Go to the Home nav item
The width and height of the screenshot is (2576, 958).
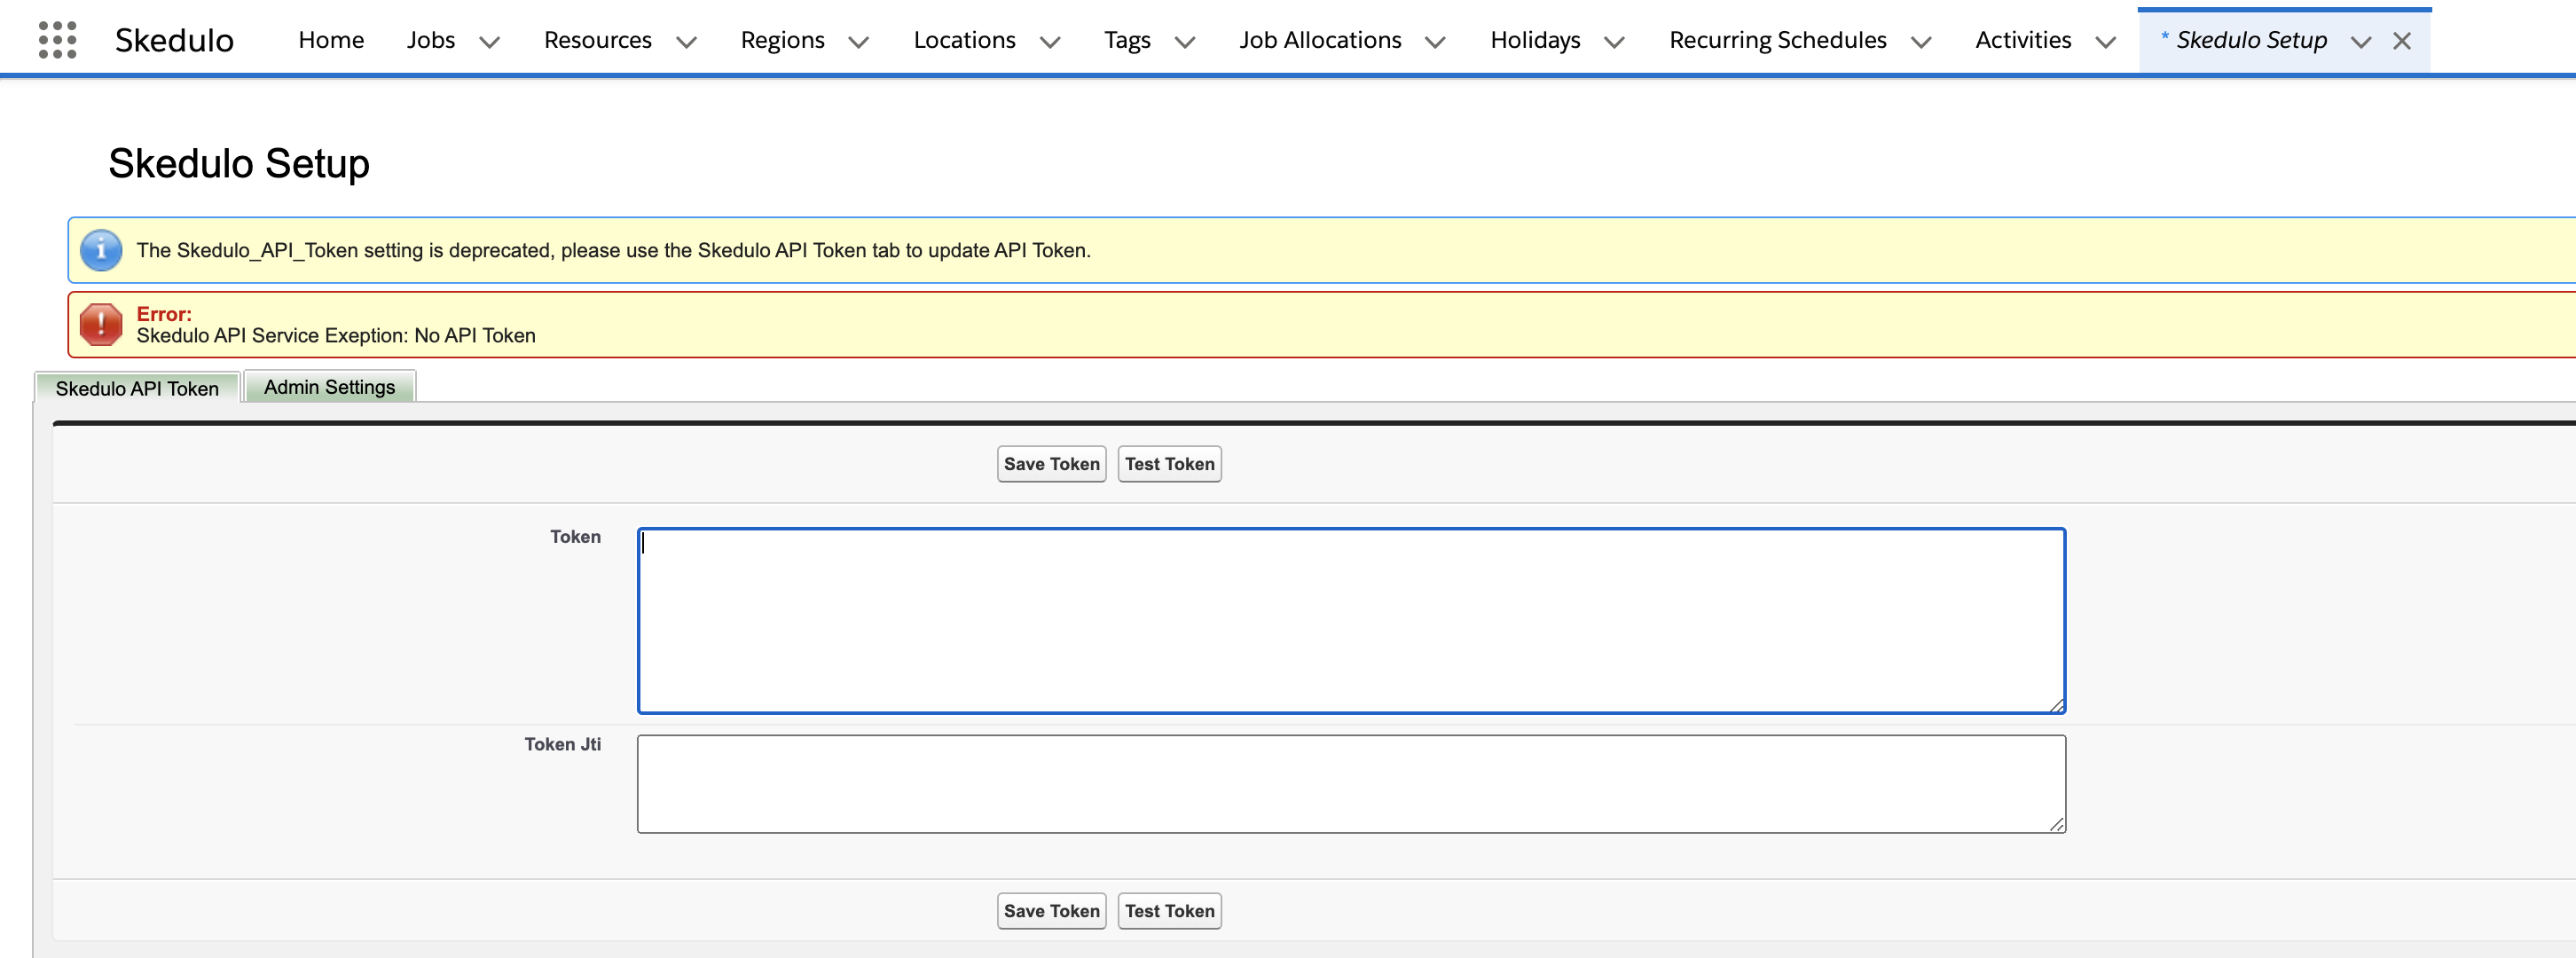pyautogui.click(x=331, y=40)
